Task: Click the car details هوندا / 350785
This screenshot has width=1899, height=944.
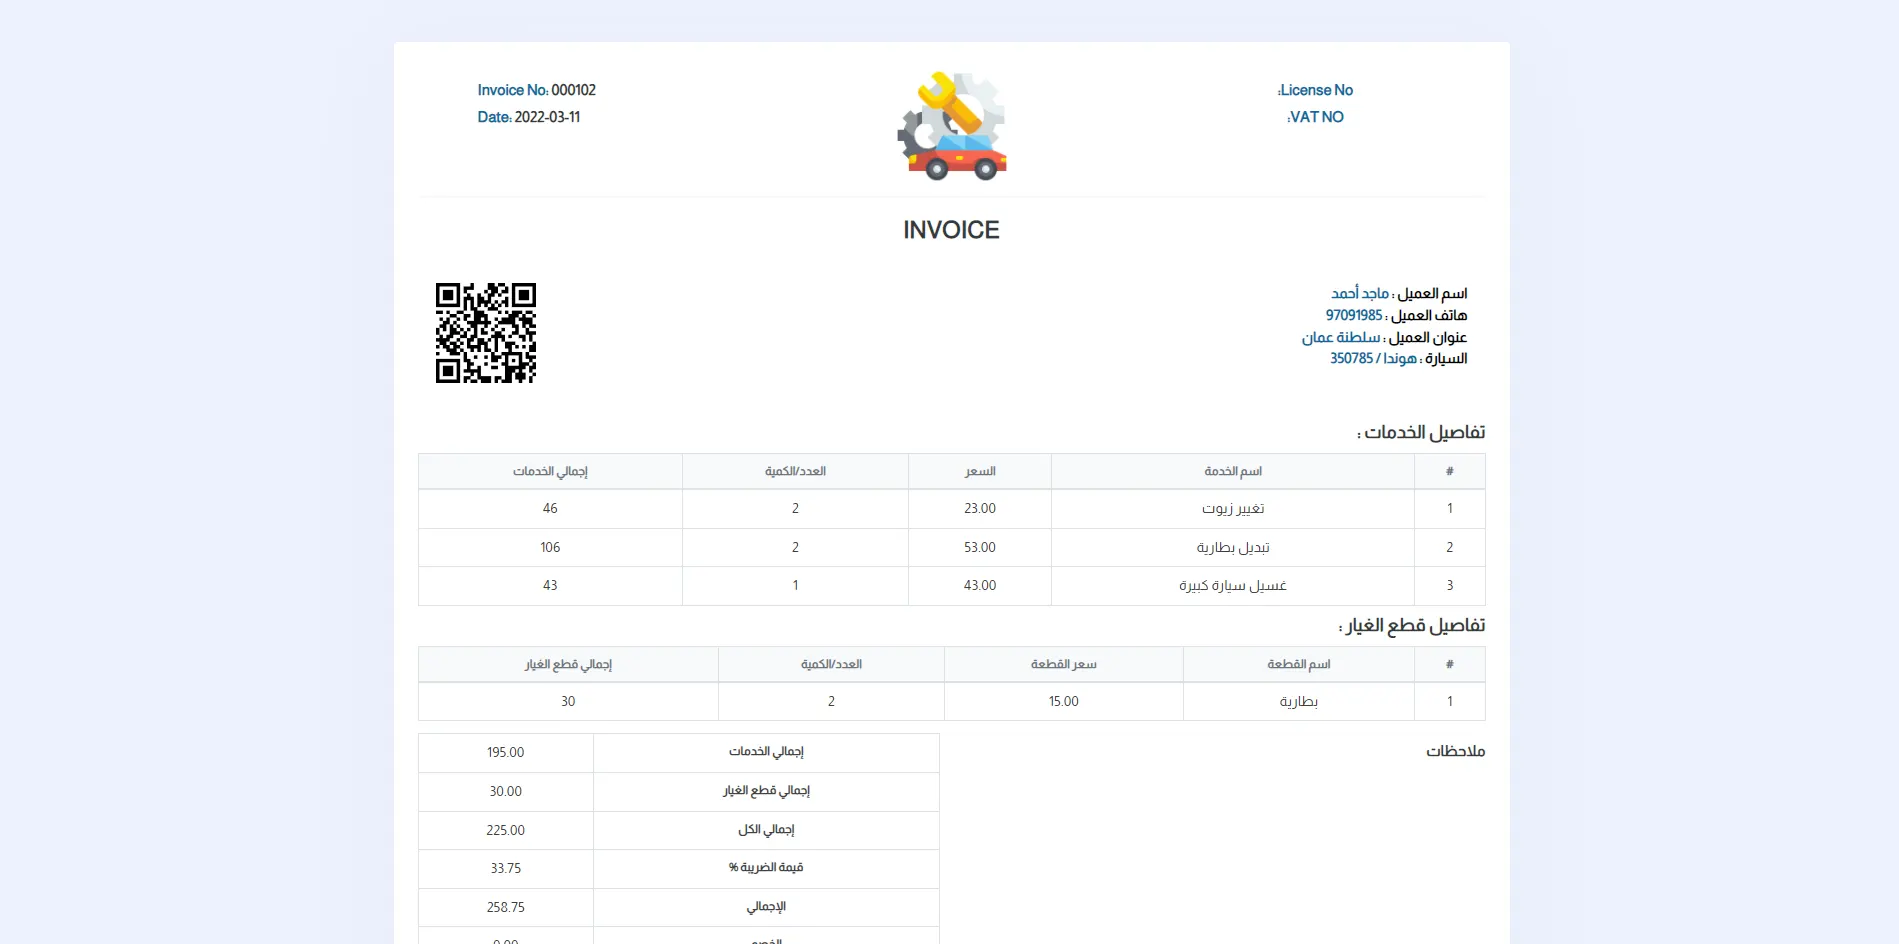Action: [1372, 359]
